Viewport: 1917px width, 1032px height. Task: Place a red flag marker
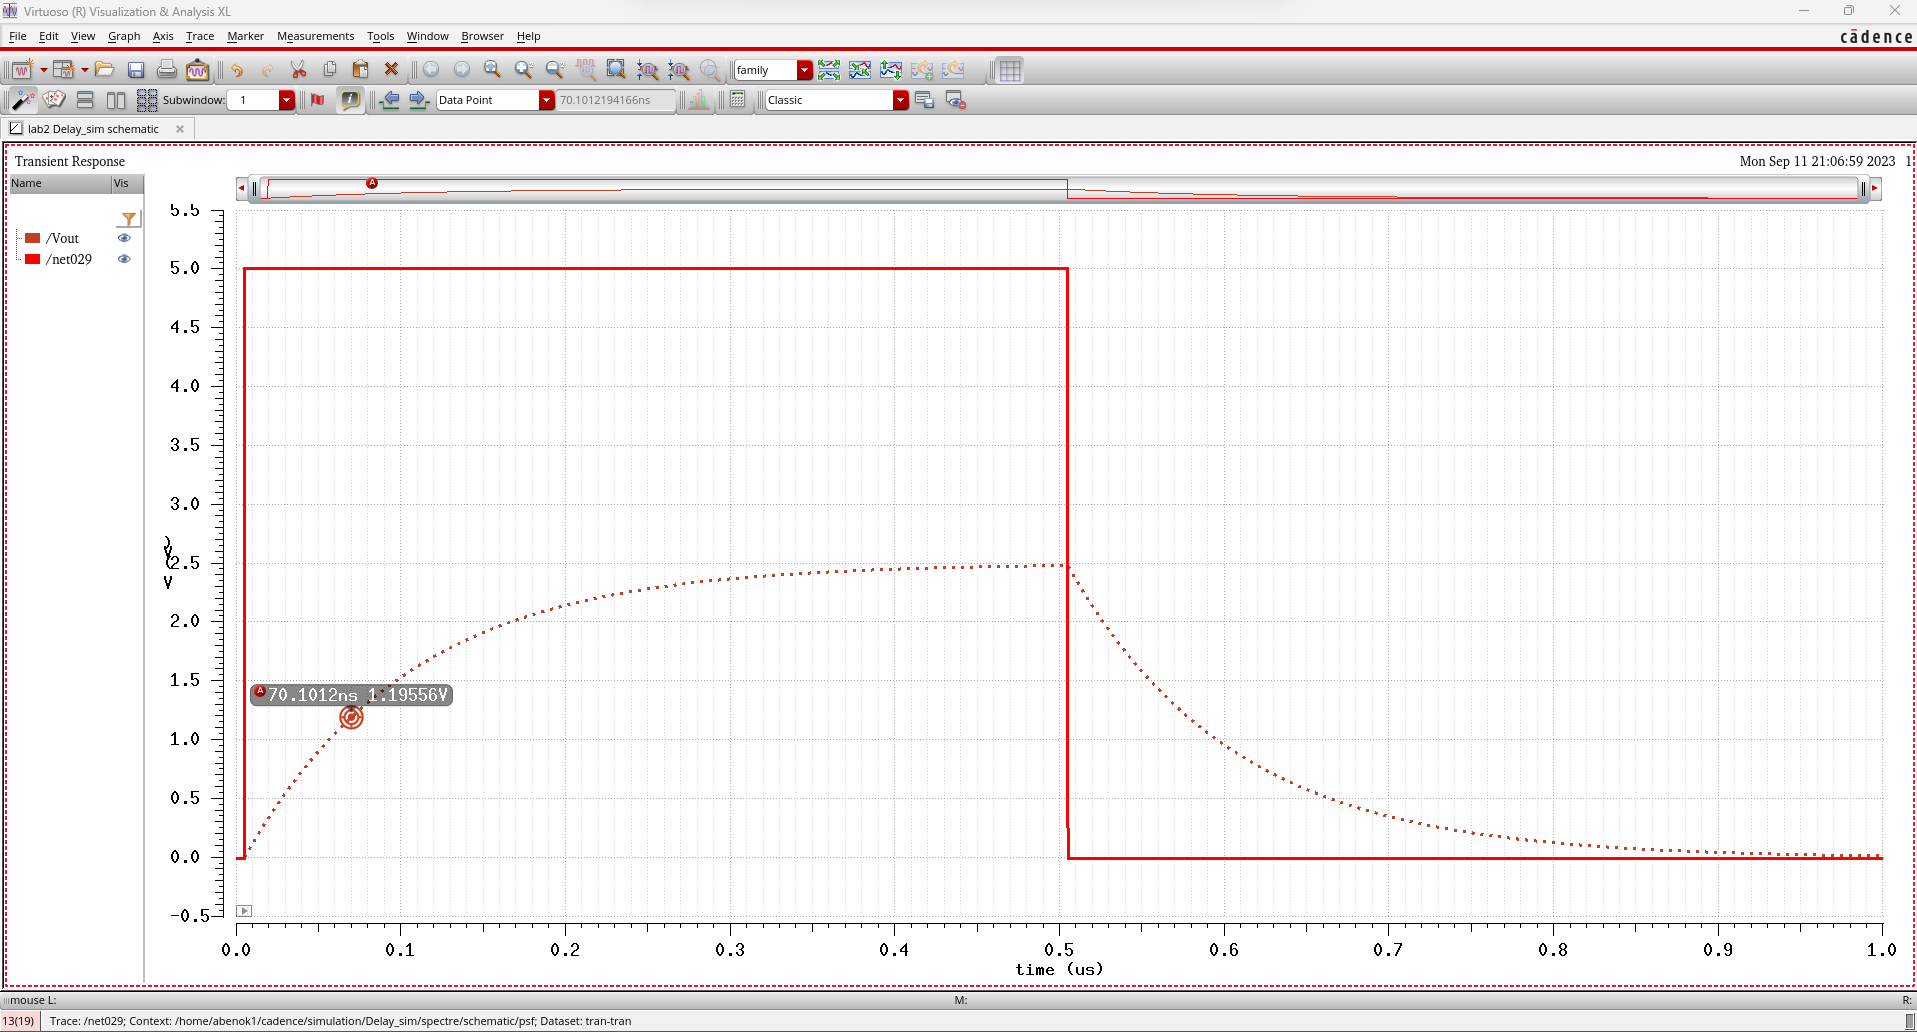pyautogui.click(x=318, y=100)
